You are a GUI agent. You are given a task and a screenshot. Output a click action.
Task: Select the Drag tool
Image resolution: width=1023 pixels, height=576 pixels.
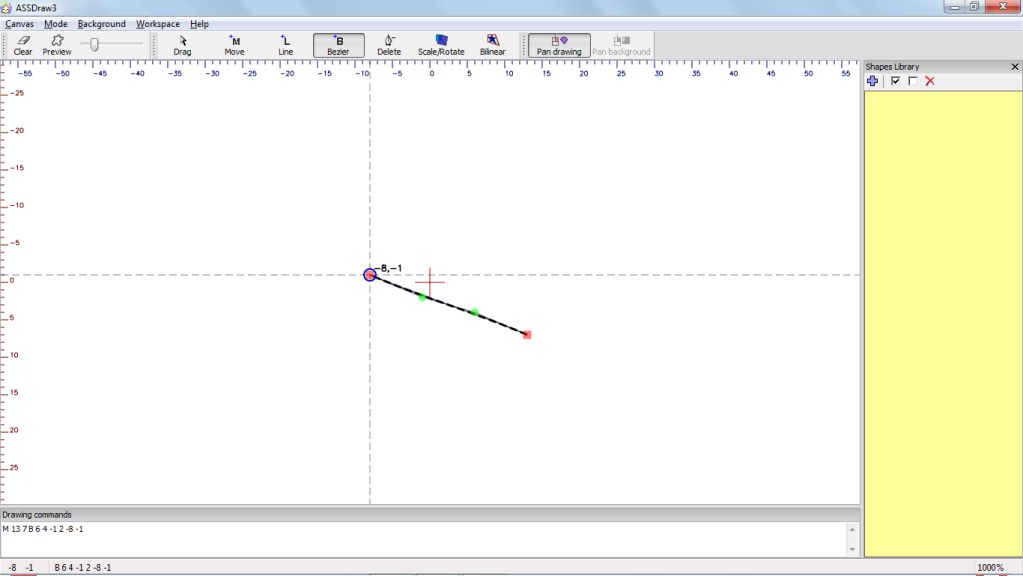[183, 46]
